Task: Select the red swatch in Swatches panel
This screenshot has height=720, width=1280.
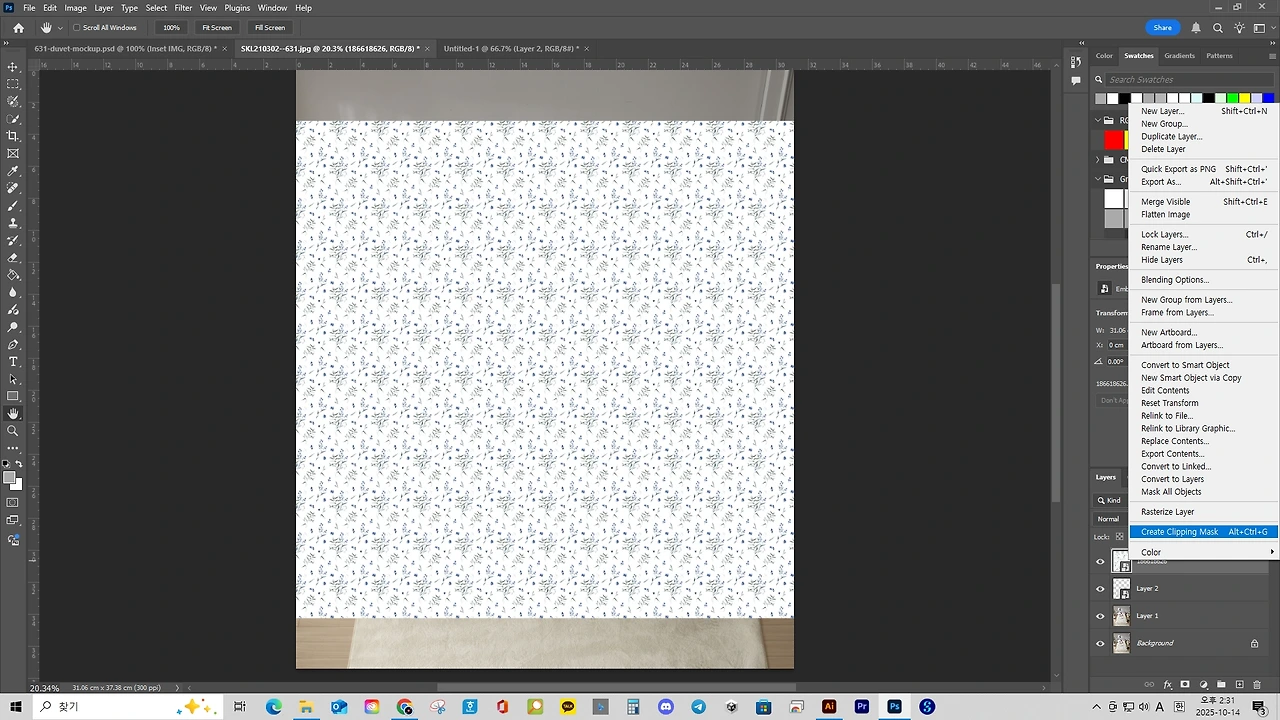Action: [x=1114, y=139]
